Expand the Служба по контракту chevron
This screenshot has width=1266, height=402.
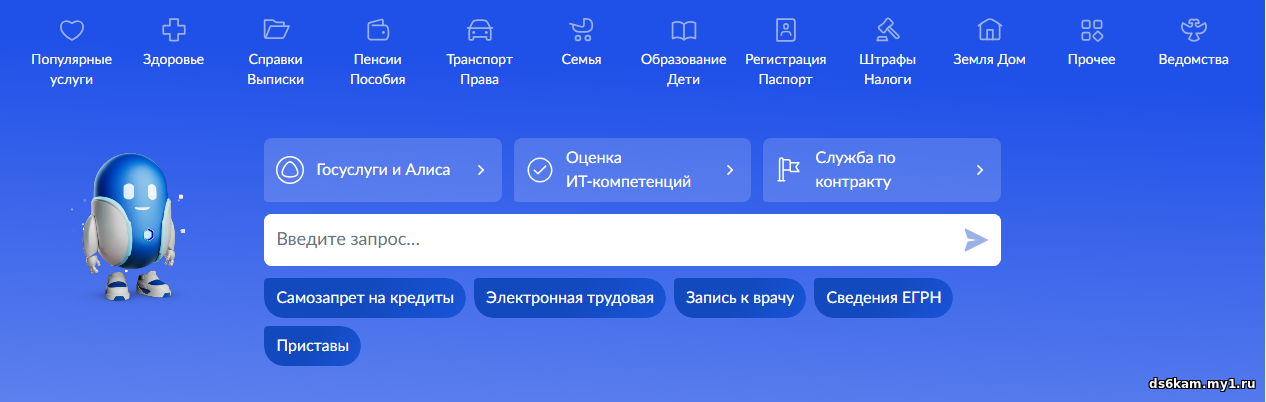980,170
